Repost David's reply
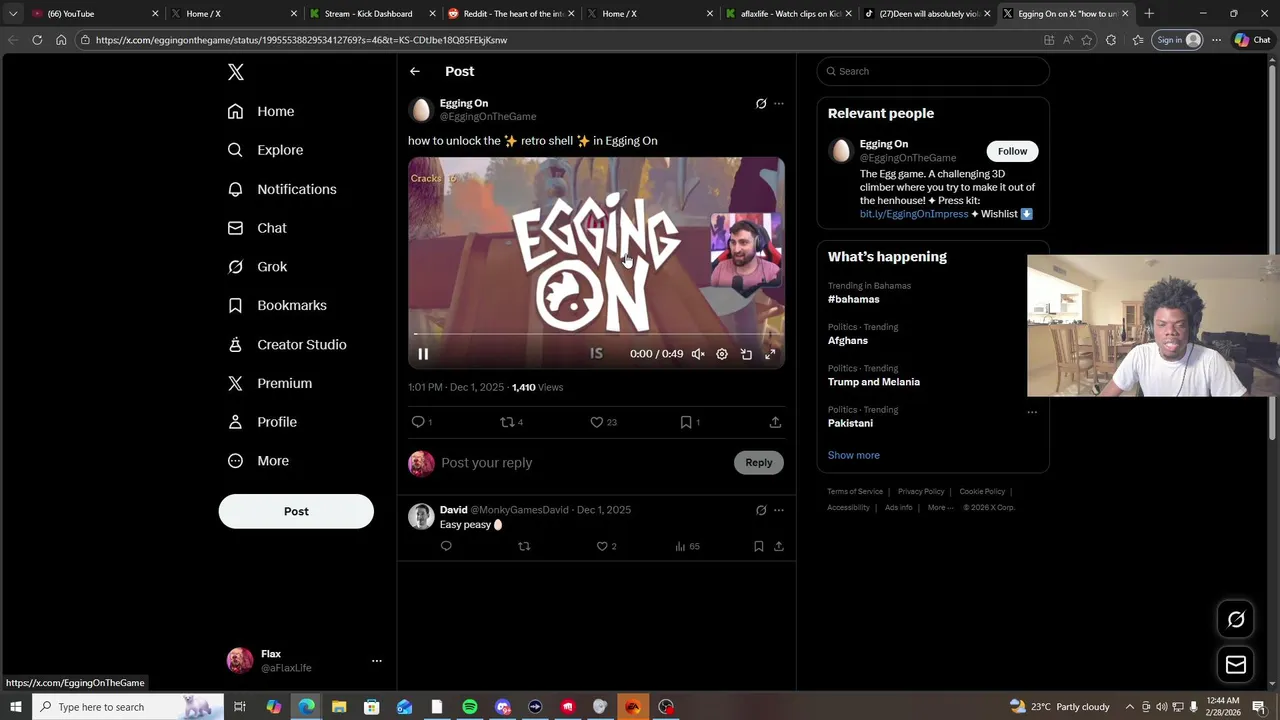 tap(524, 546)
